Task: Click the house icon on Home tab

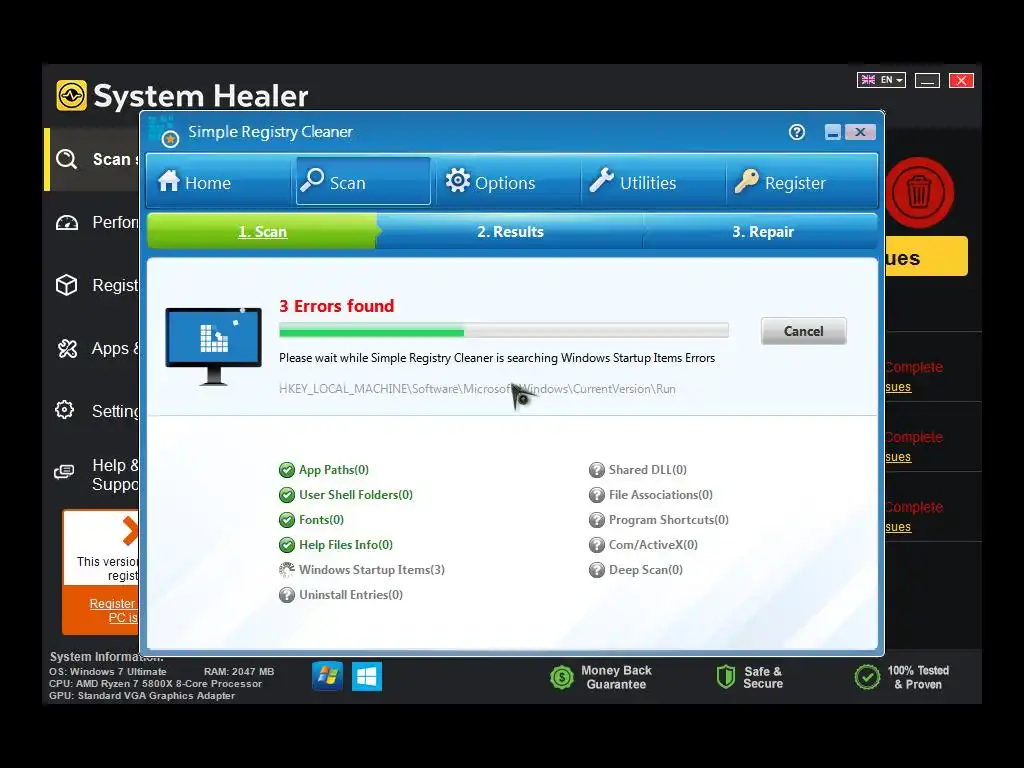Action: click(x=168, y=180)
